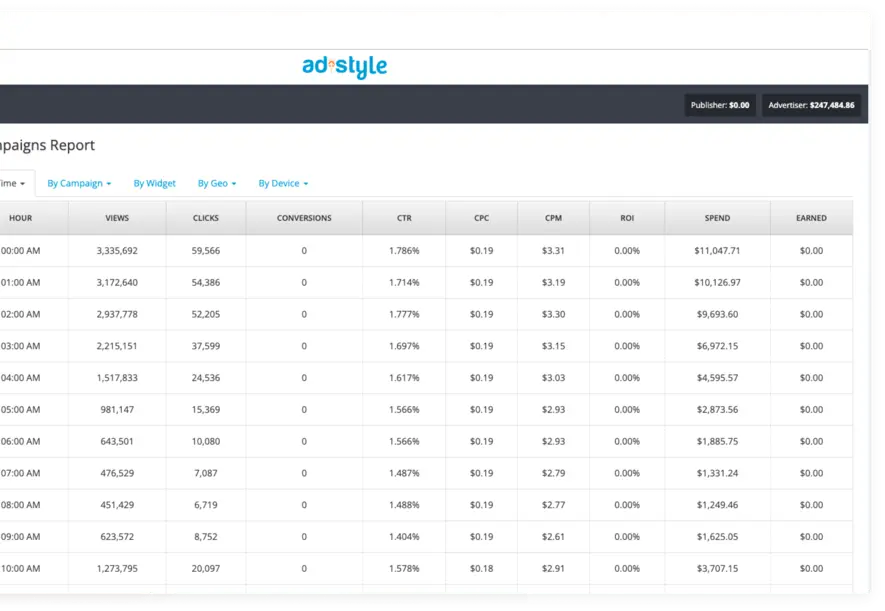Screen dimensions: 885x611
Task: Expand the By Campaign dropdown
Action: pos(79,184)
